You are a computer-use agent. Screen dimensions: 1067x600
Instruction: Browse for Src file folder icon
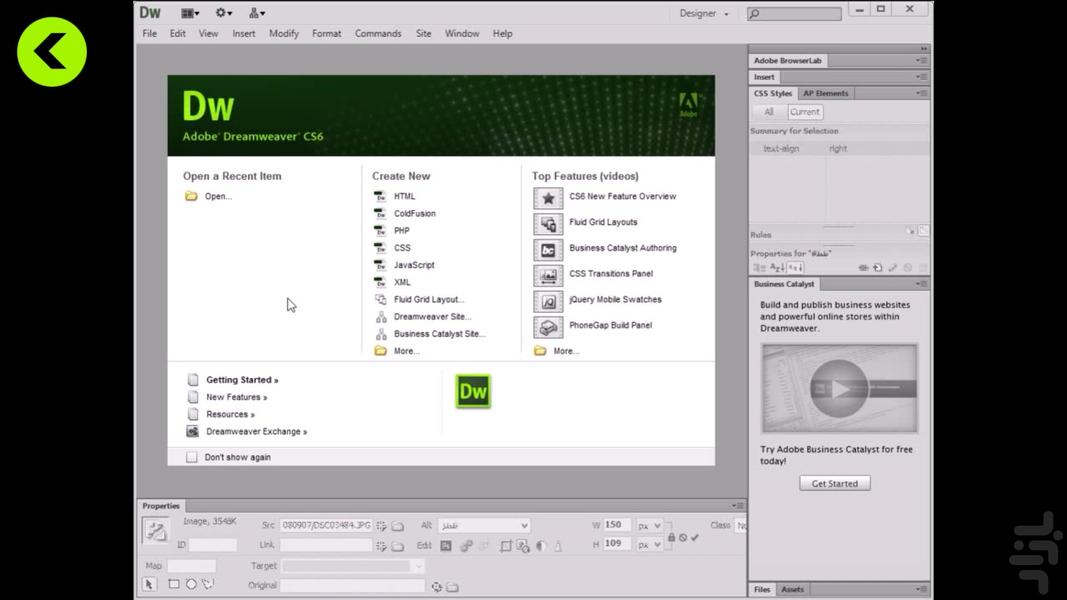tap(398, 526)
